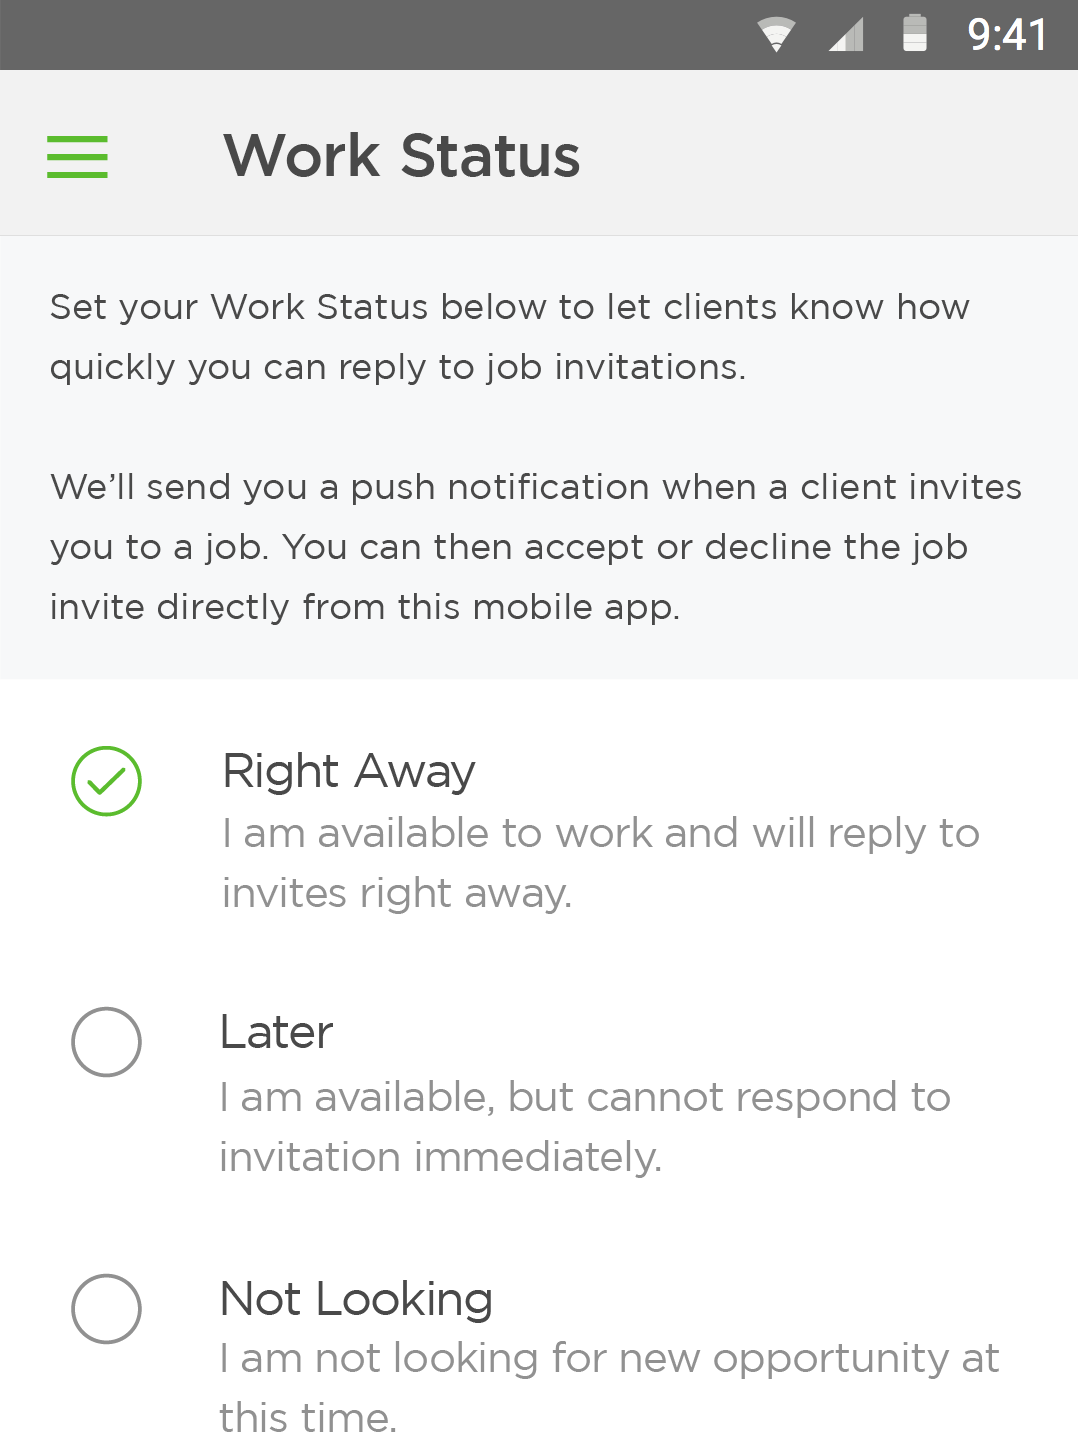Click the Right Away label text
This screenshot has height=1456, width=1078.
click(347, 771)
